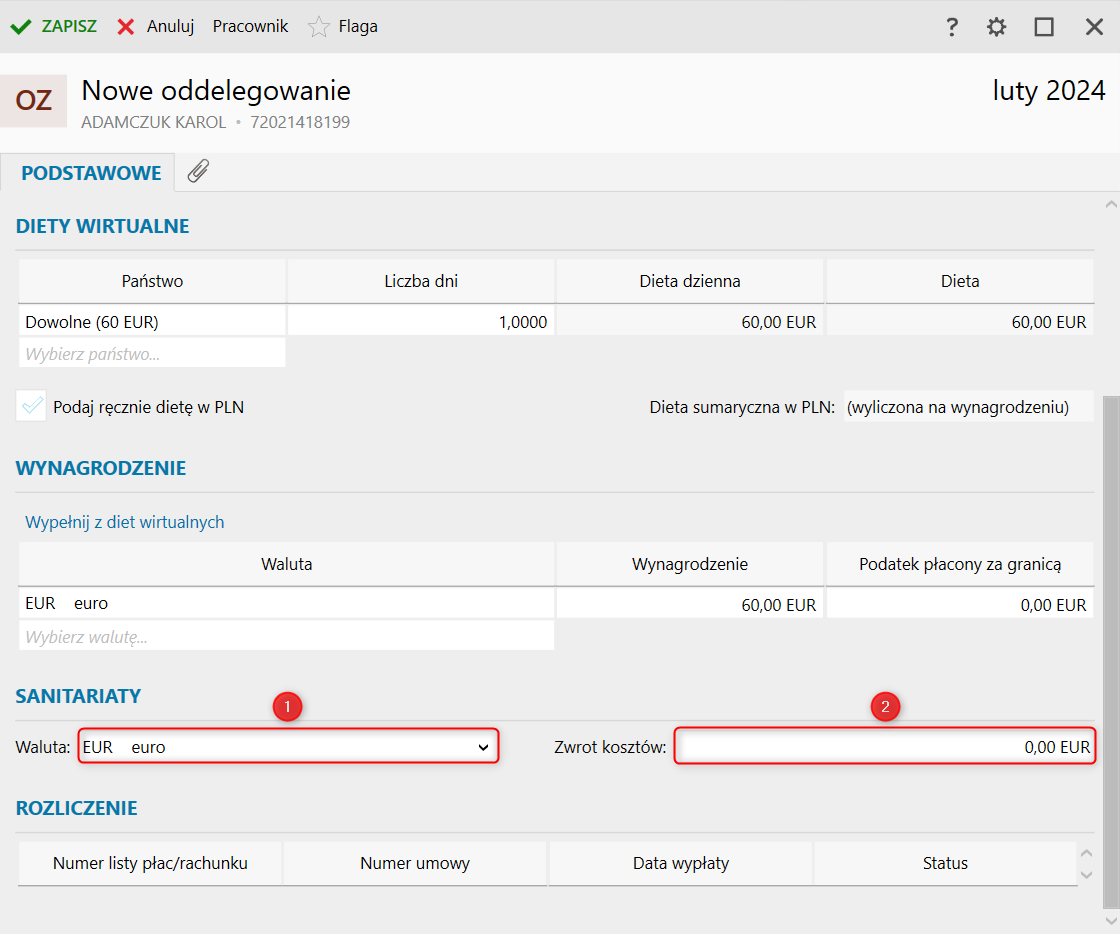Viewport: 1120px width, 934px height.
Task: Toggle Podaj ręcznie dietę w PLN checkbox
Action: 31,406
